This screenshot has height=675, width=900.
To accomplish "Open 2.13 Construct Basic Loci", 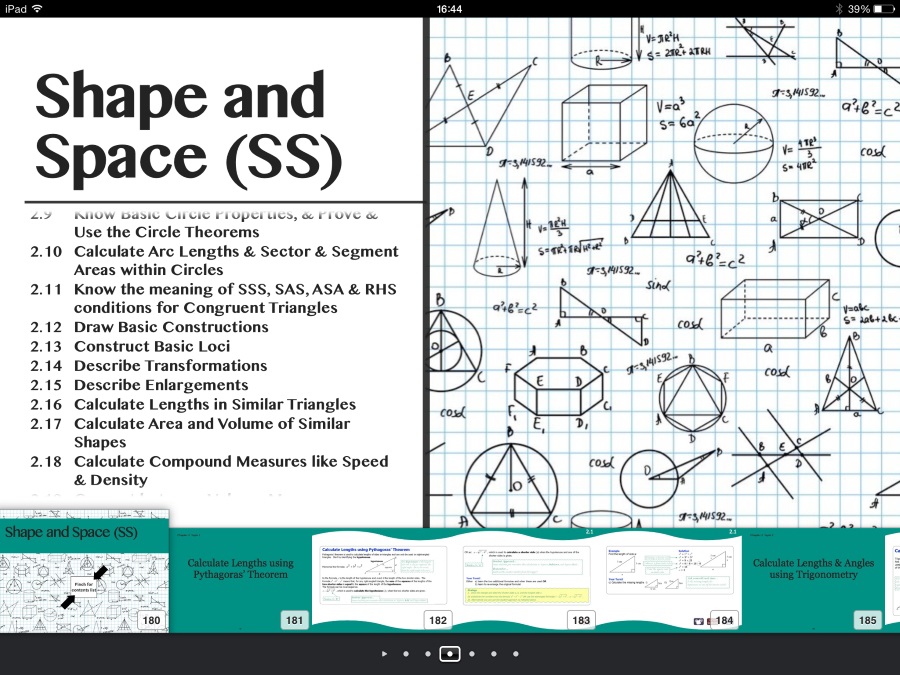I will pos(151,346).
